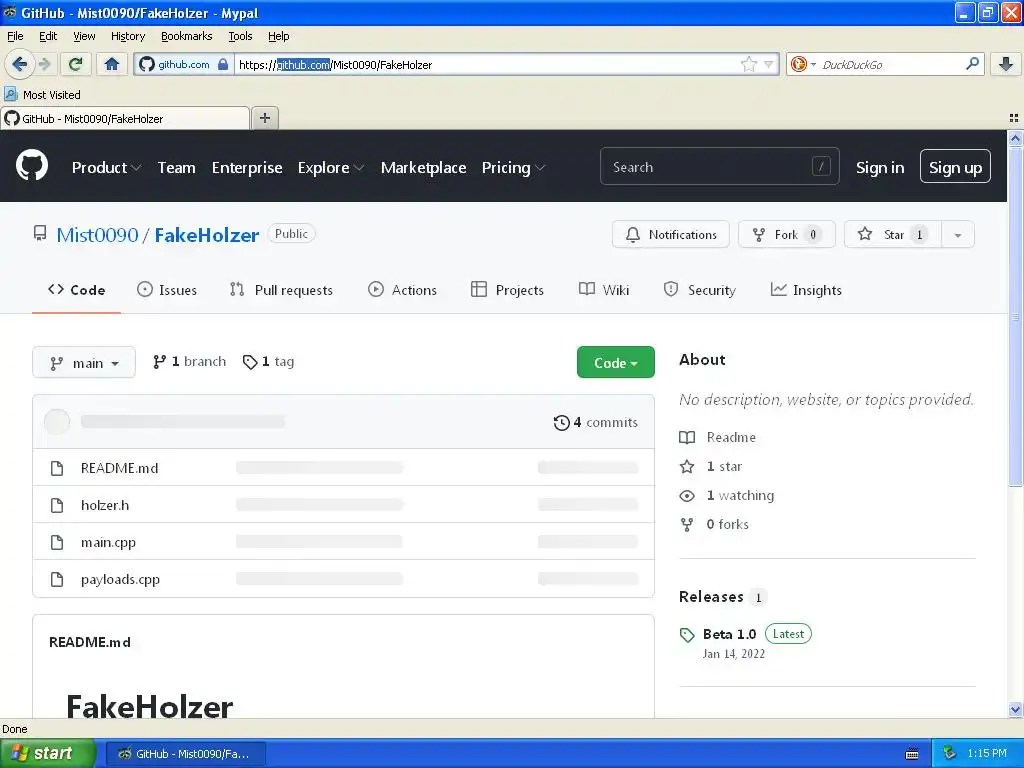This screenshot has height=768, width=1024.
Task: Click the commit history clock icon
Action: [x=561, y=423]
